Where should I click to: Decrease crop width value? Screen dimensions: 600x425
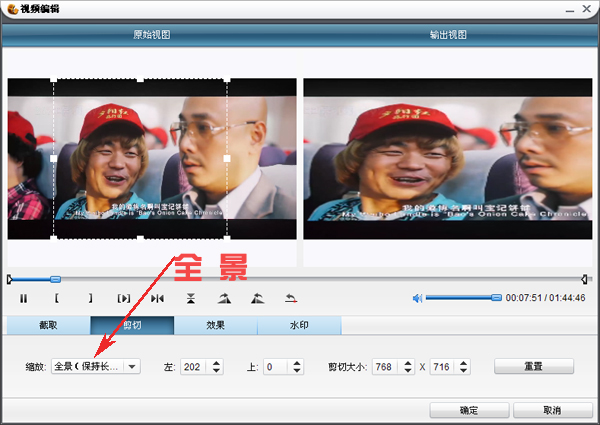click(408, 371)
